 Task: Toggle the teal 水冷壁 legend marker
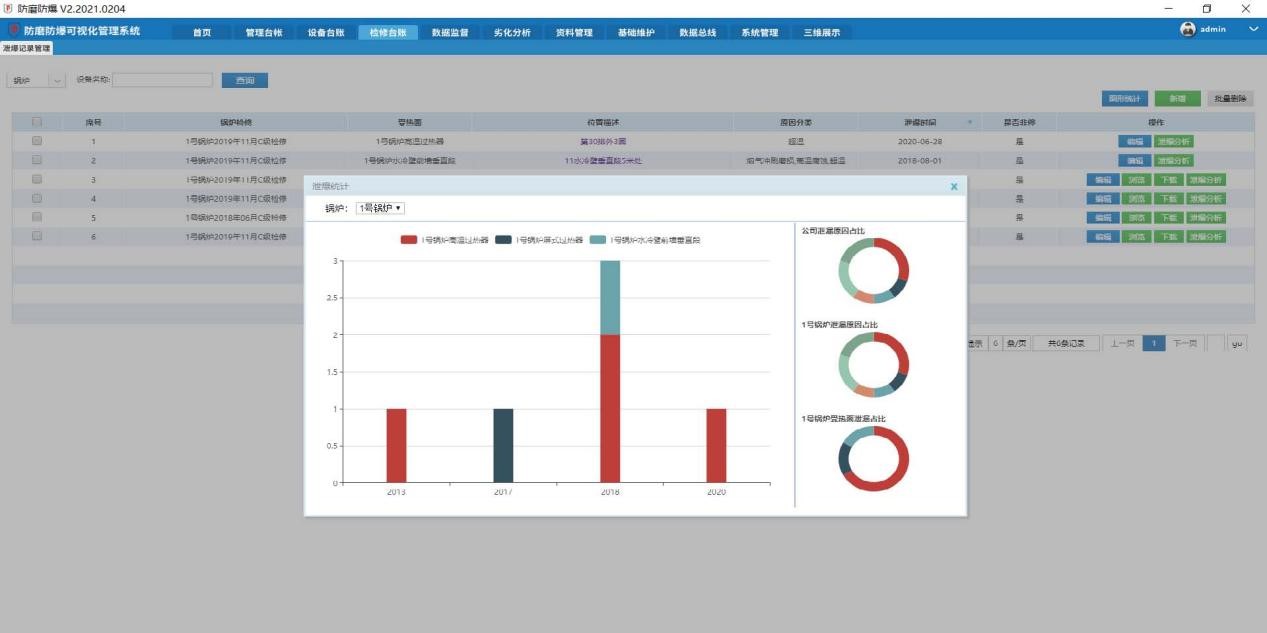coord(598,240)
